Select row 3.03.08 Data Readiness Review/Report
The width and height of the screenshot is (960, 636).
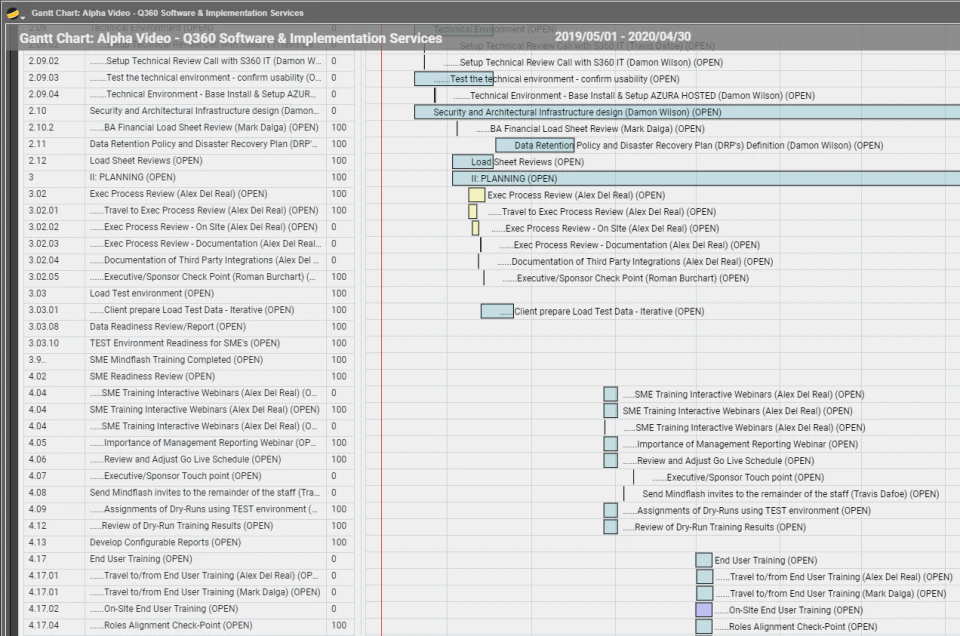click(x=189, y=327)
